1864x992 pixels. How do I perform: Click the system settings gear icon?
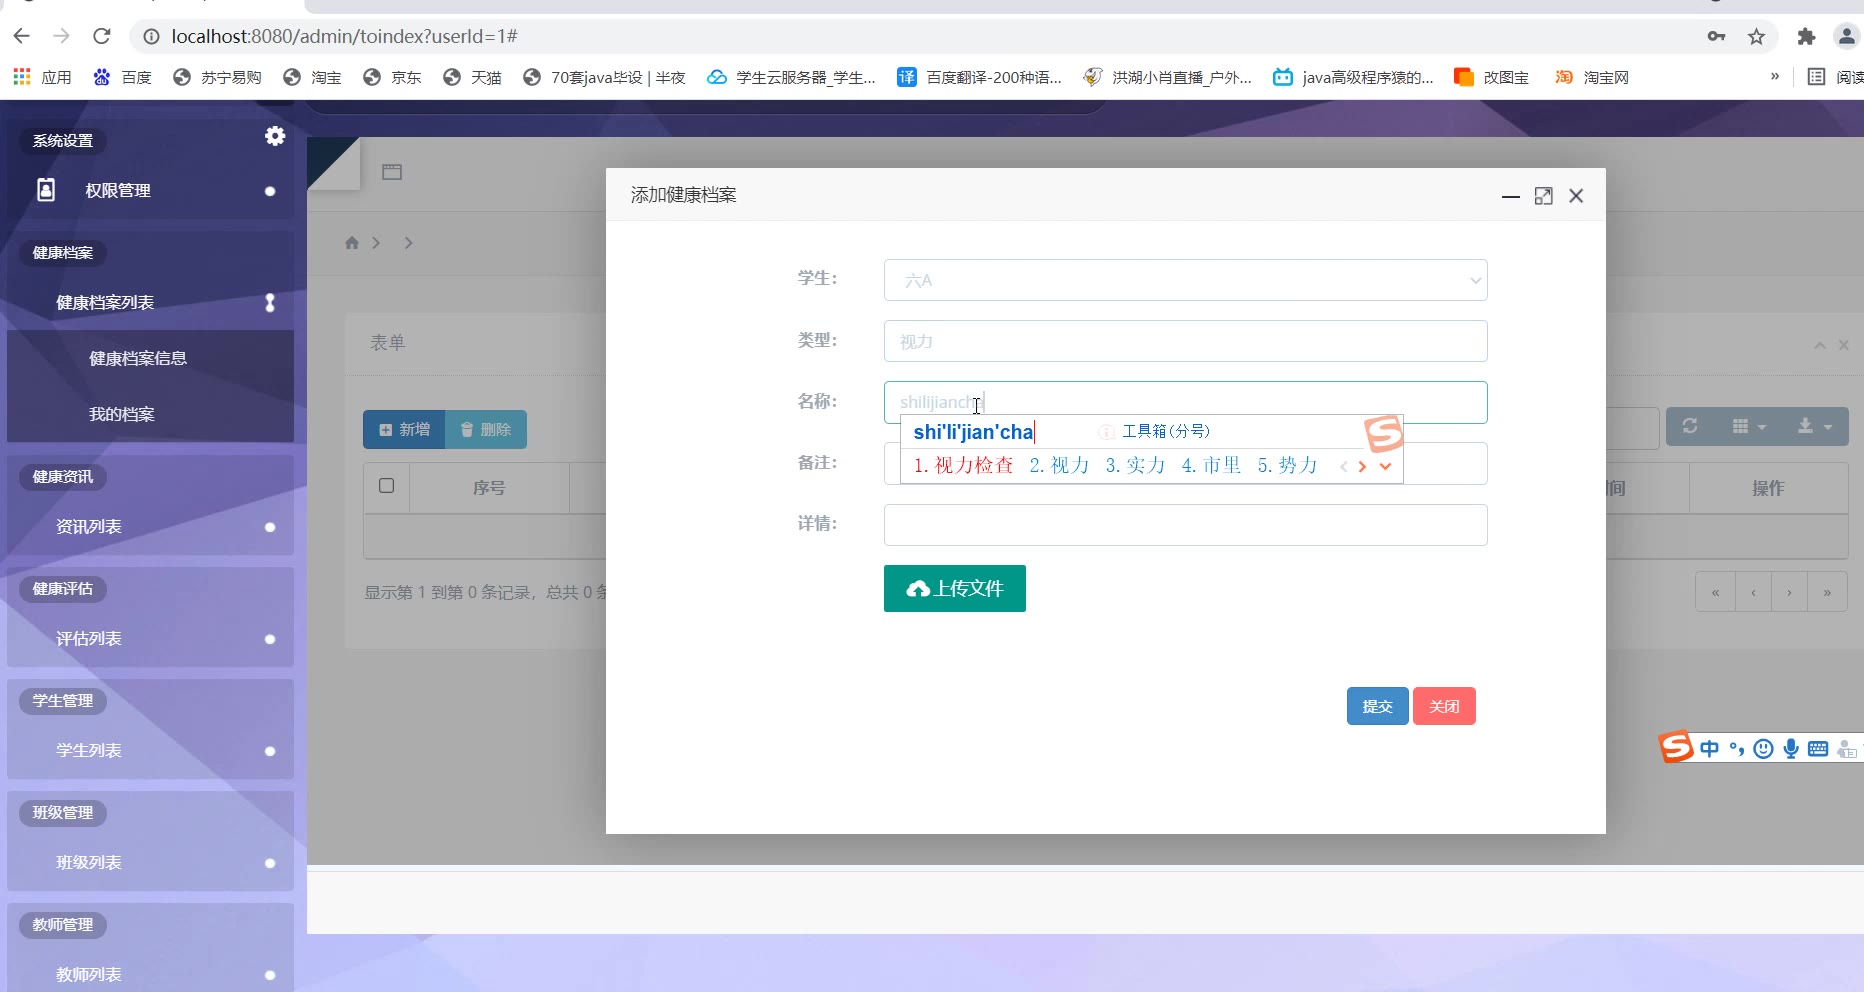click(x=275, y=136)
